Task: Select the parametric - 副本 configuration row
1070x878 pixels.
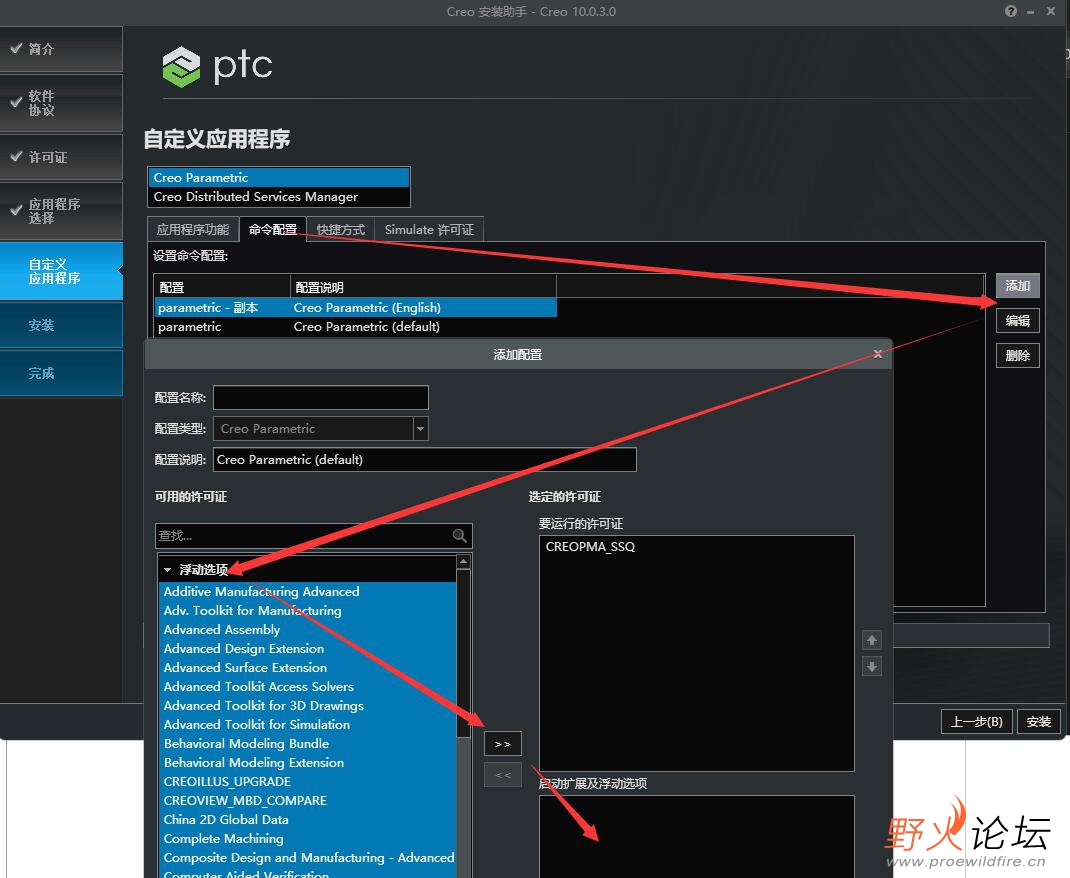Action: [x=356, y=308]
